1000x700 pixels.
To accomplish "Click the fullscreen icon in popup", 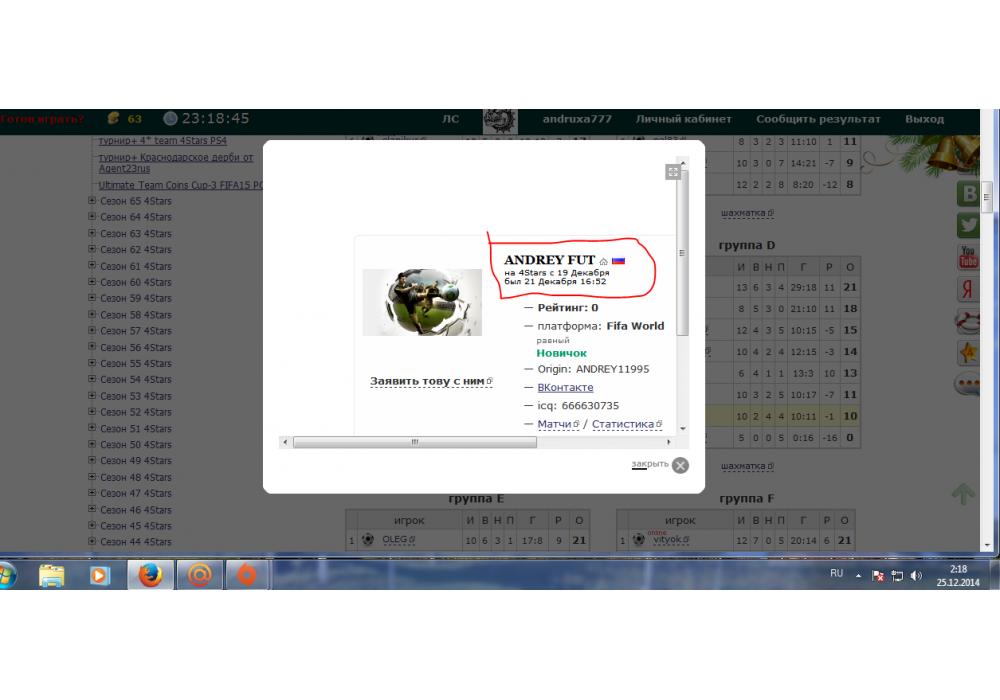I will (673, 171).
